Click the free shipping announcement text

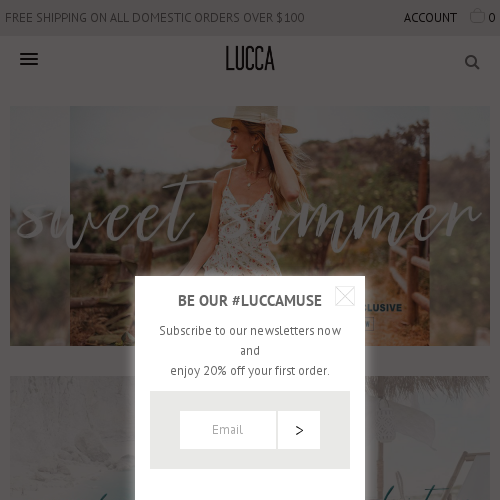pos(155,18)
